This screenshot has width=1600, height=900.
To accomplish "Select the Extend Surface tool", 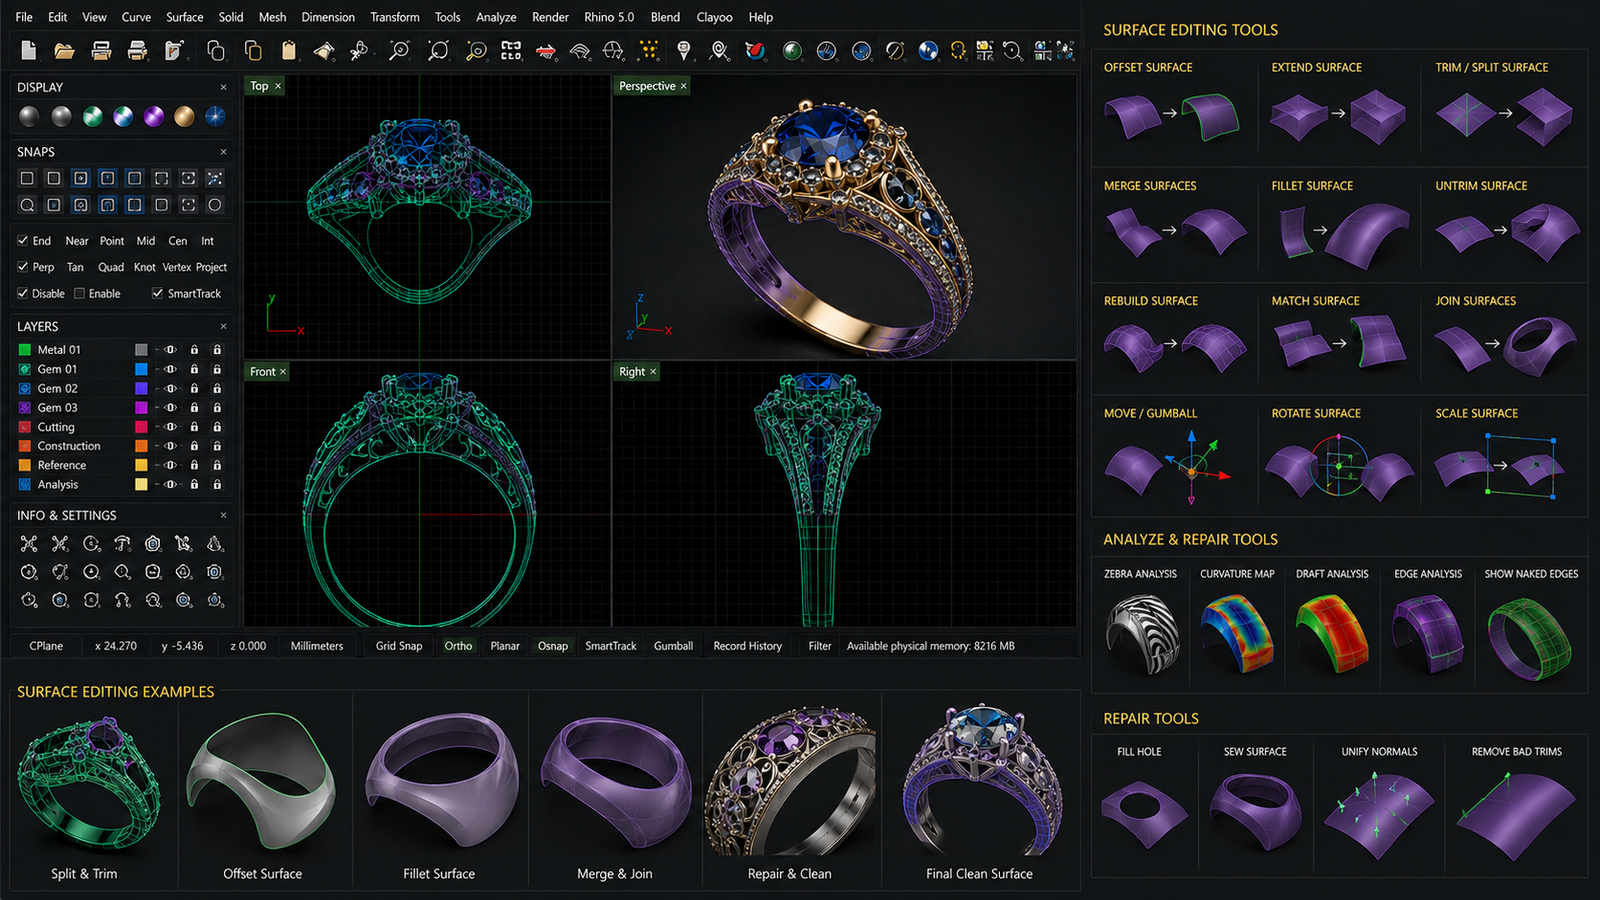I will (1338, 108).
